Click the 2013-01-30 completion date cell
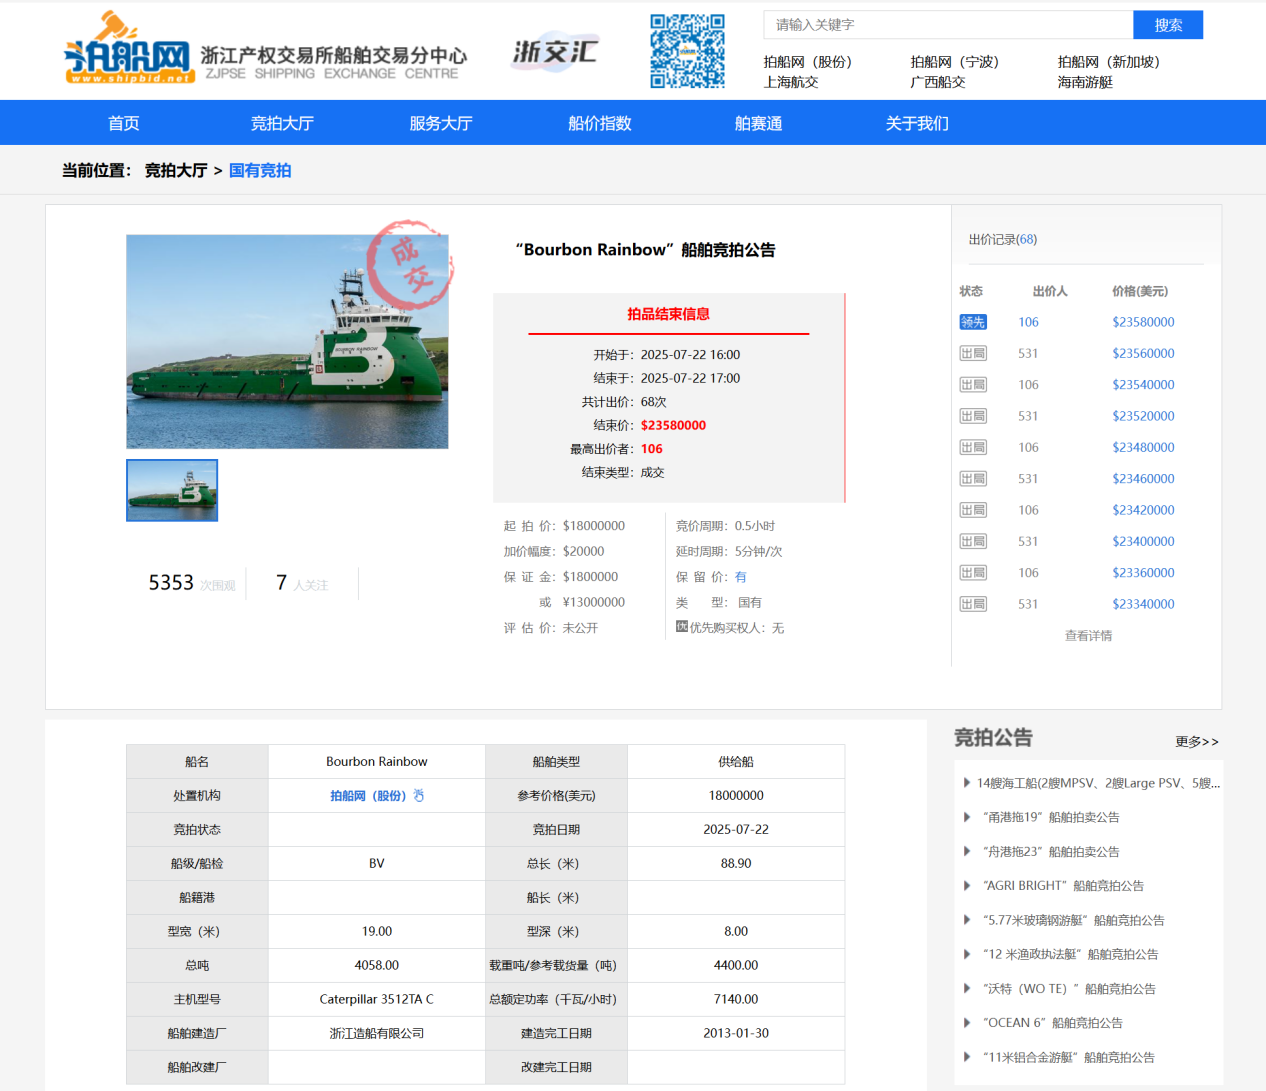This screenshot has width=1266, height=1091. 736,1033
